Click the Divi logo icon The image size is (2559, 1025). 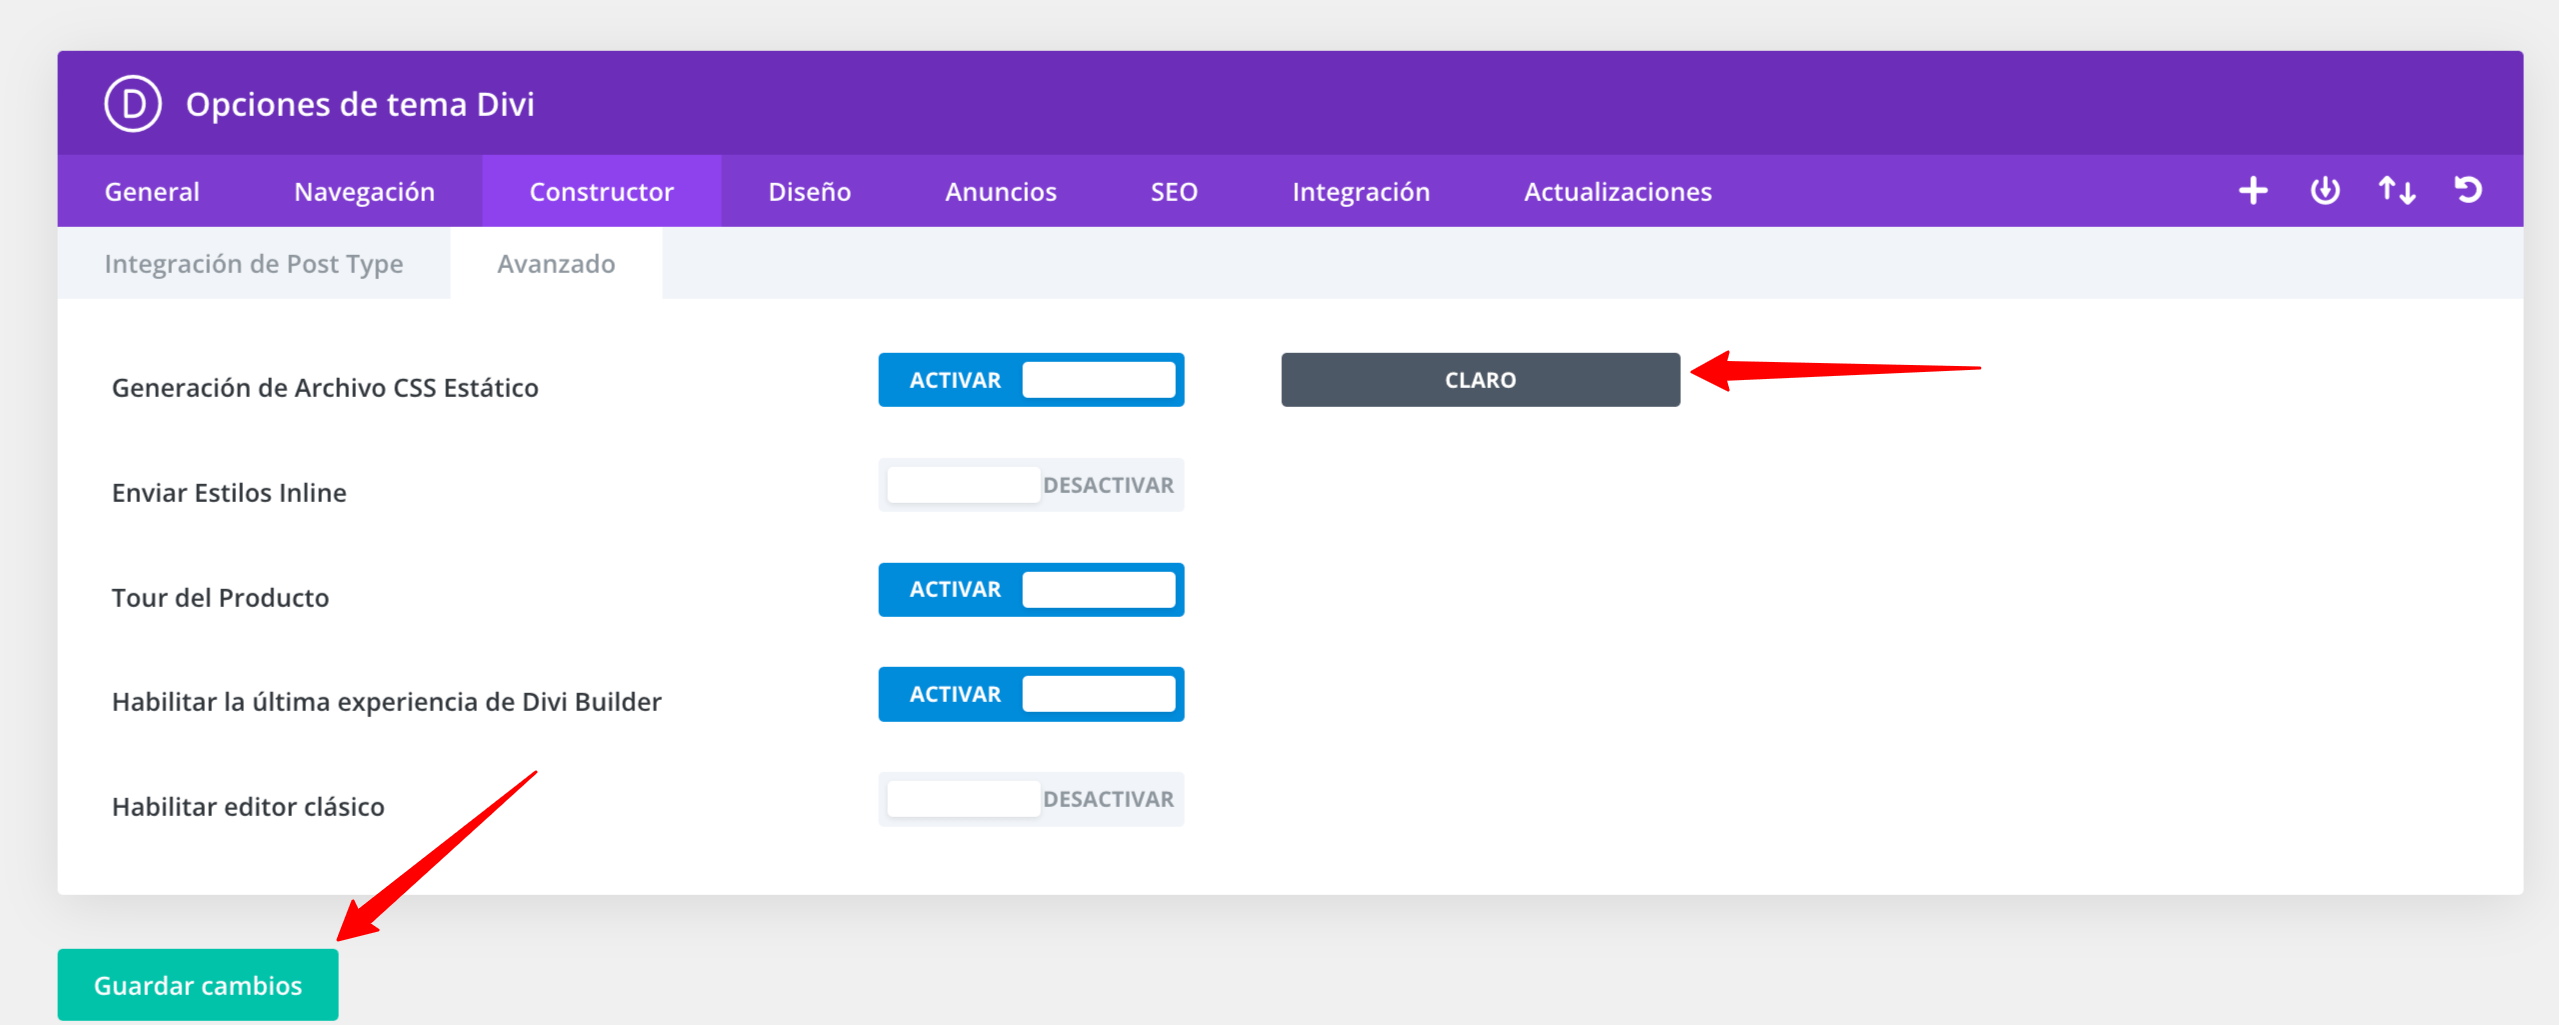[x=133, y=104]
